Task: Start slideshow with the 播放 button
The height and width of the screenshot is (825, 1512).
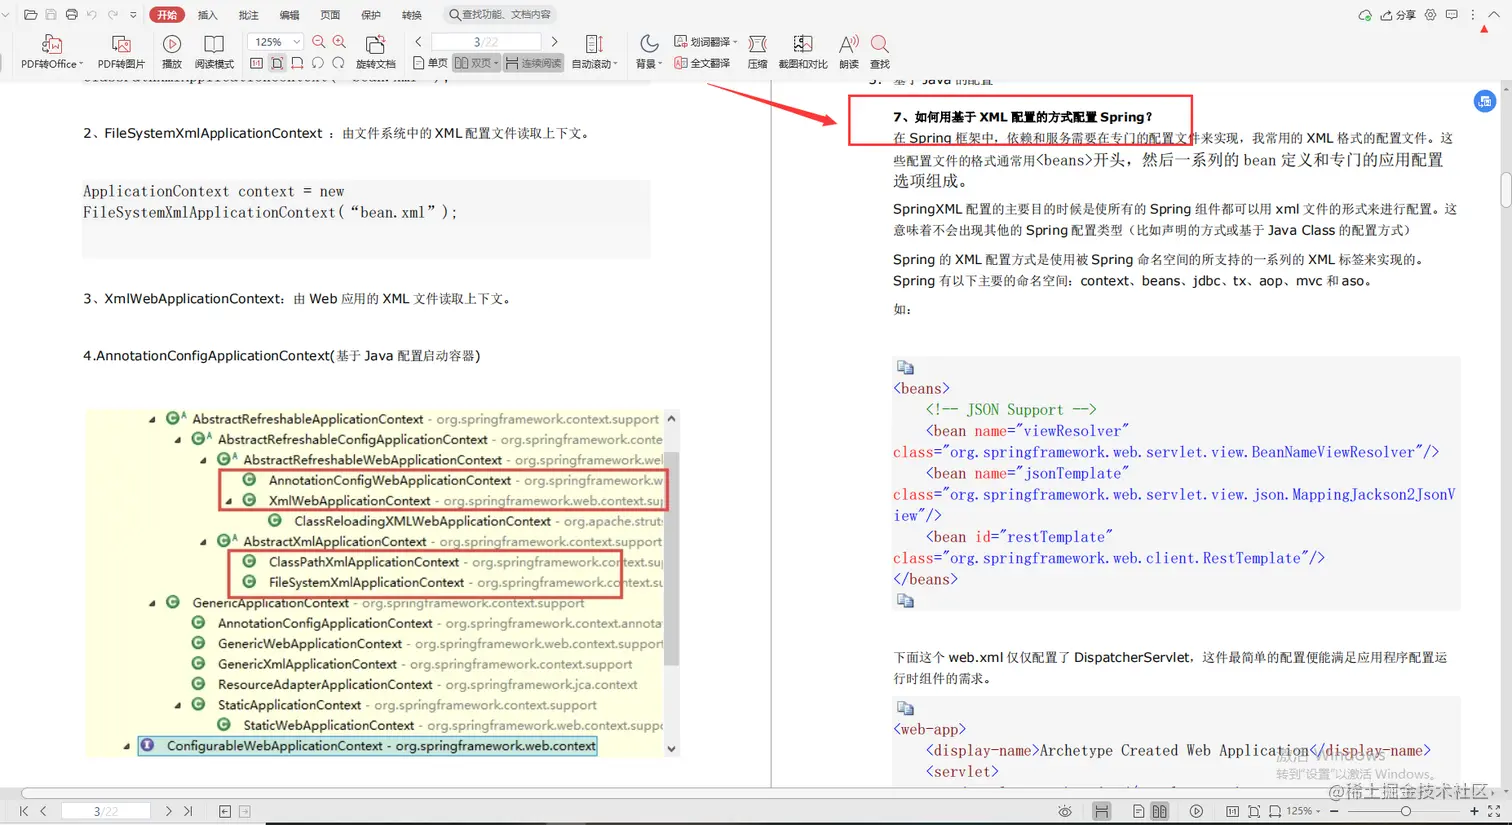Action: pos(172,51)
